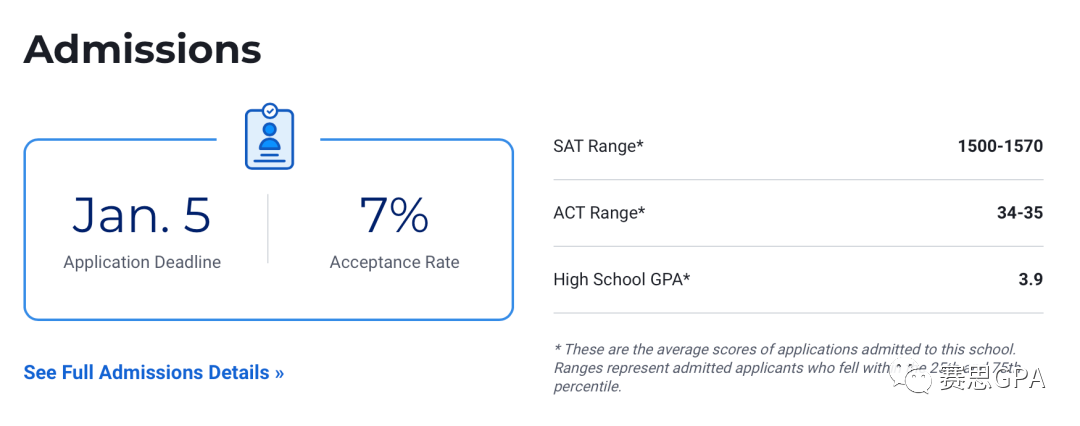Click the vertical divider inside the deadline card

[x=268, y=229]
